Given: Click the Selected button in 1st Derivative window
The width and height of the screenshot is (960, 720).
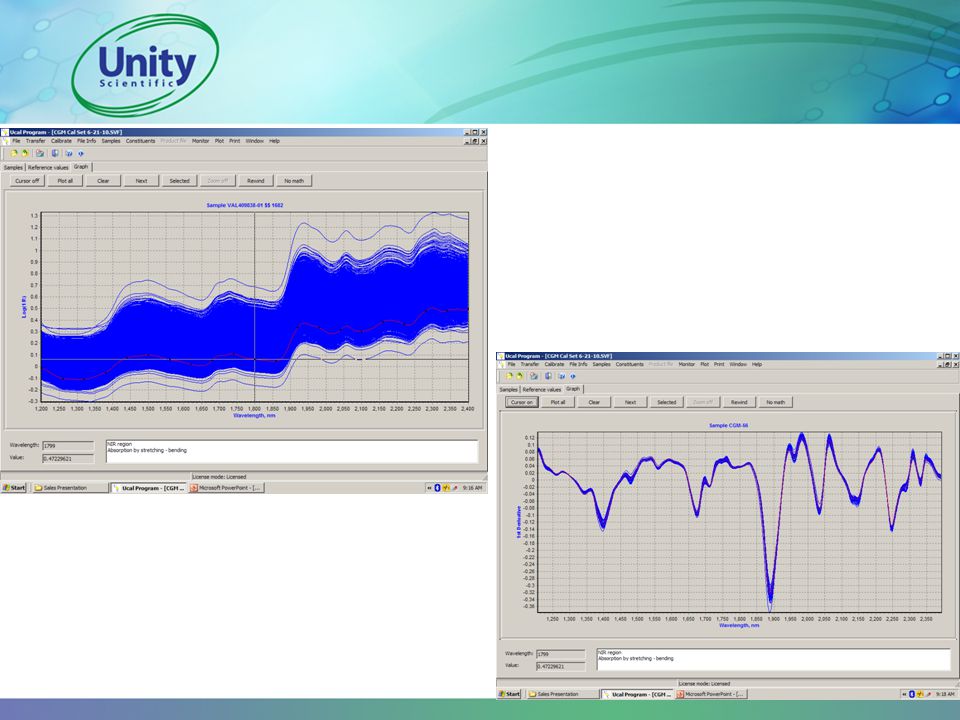Looking at the screenshot, I should [667, 402].
